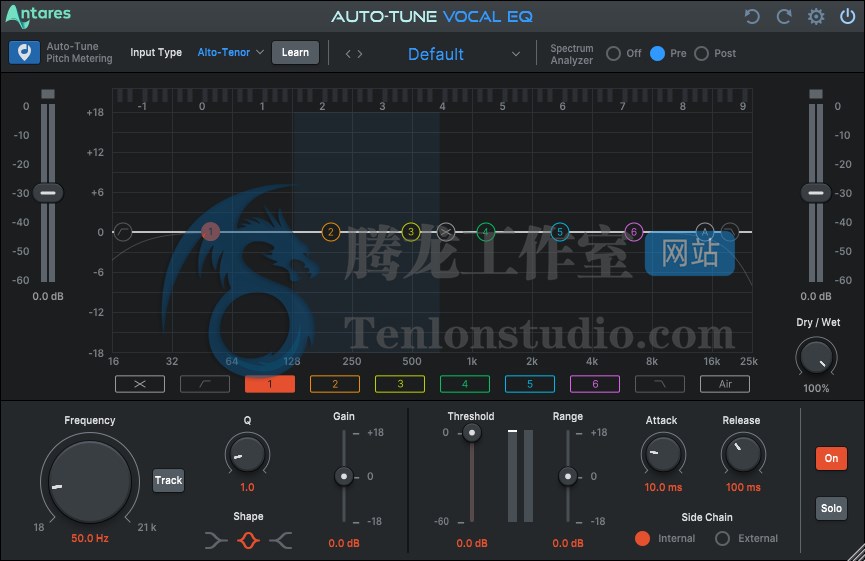865x561 pixels.
Task: Click the Threshold slider handle
Action: (471, 433)
